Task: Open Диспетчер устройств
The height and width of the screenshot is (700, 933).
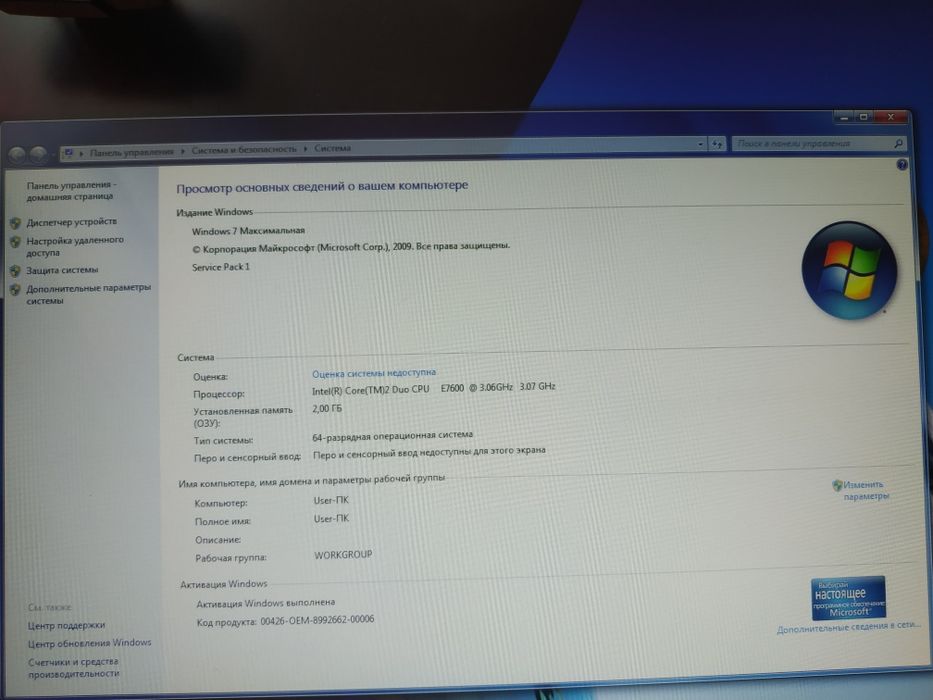Action: click(71, 221)
